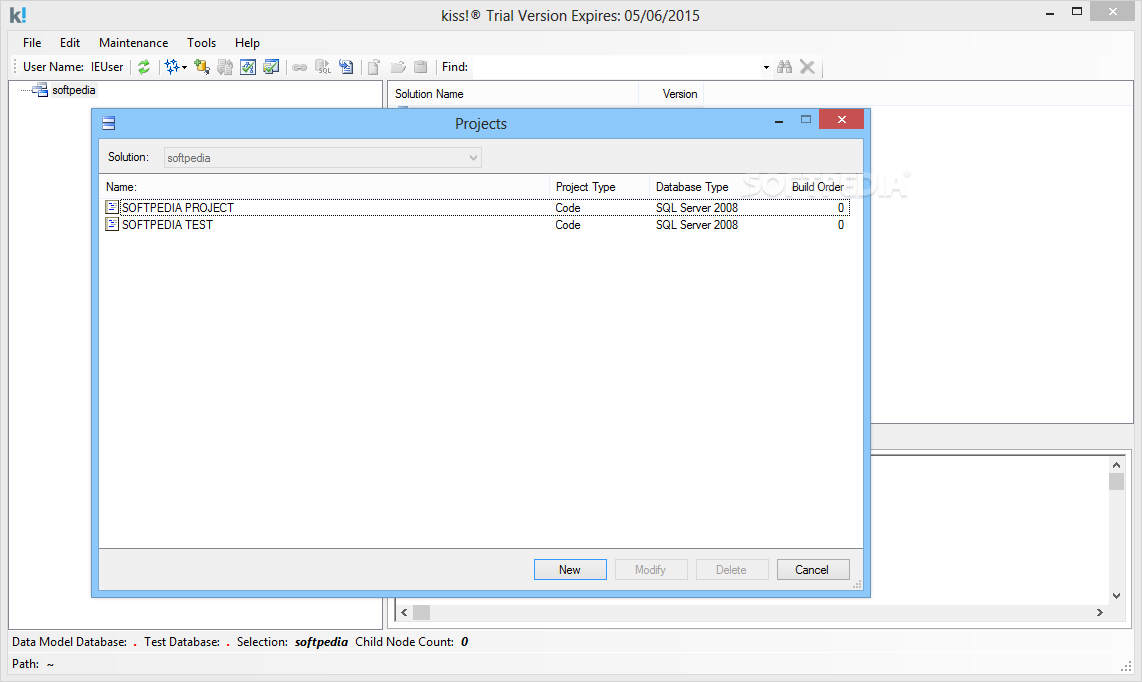The width and height of the screenshot is (1142, 682).
Task: Click the gray database transfer toolbar icon
Action: pos(225,67)
